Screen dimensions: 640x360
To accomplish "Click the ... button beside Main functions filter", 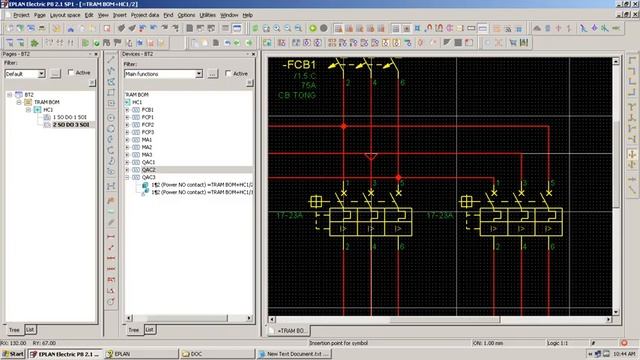I will (x=213, y=74).
